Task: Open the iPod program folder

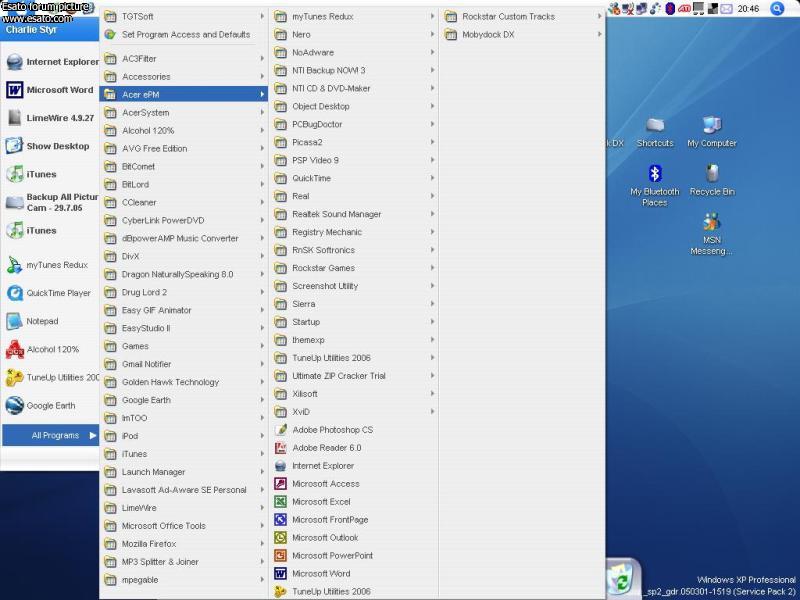Action: pyautogui.click(x=184, y=436)
